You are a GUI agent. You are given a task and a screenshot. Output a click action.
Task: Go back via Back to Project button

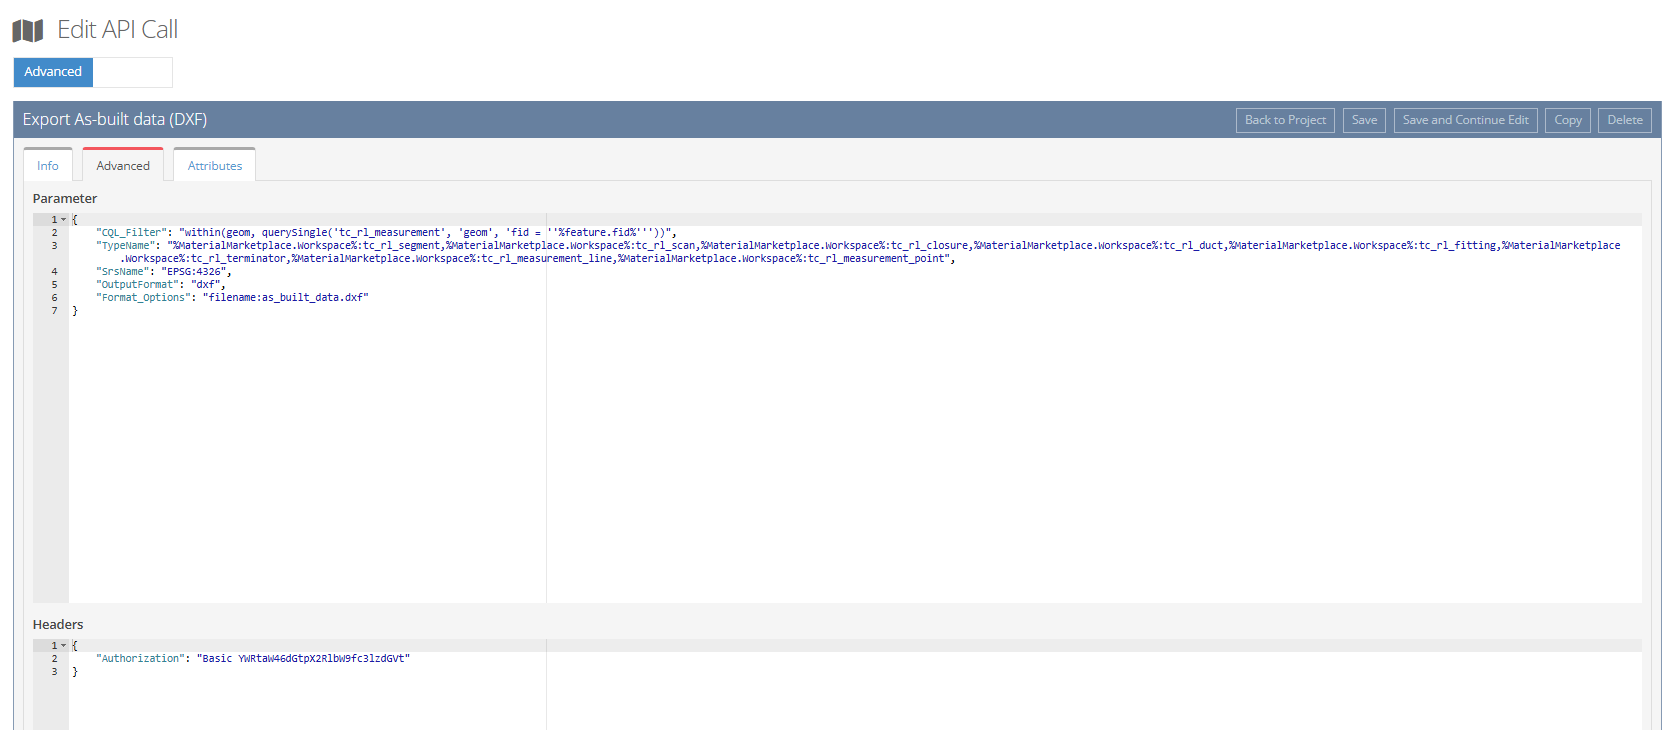click(x=1285, y=120)
